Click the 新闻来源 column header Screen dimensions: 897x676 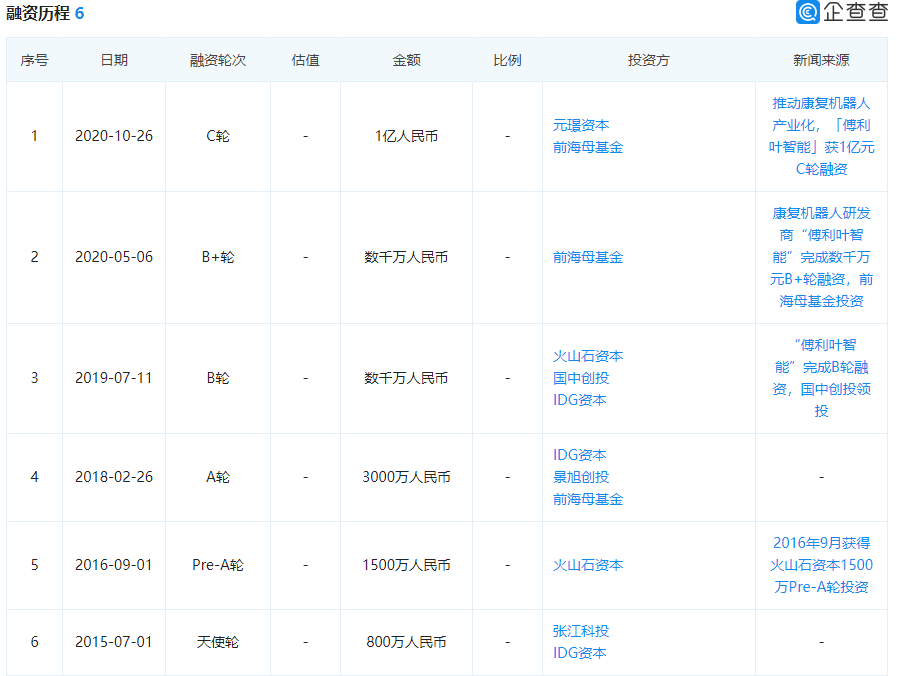(821, 60)
